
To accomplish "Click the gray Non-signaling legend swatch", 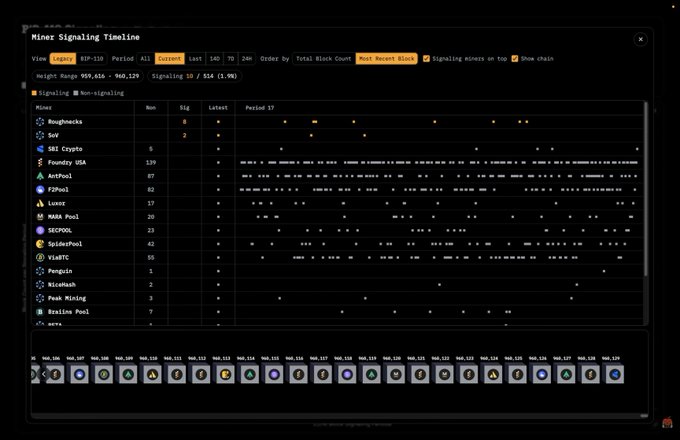I will [76, 93].
